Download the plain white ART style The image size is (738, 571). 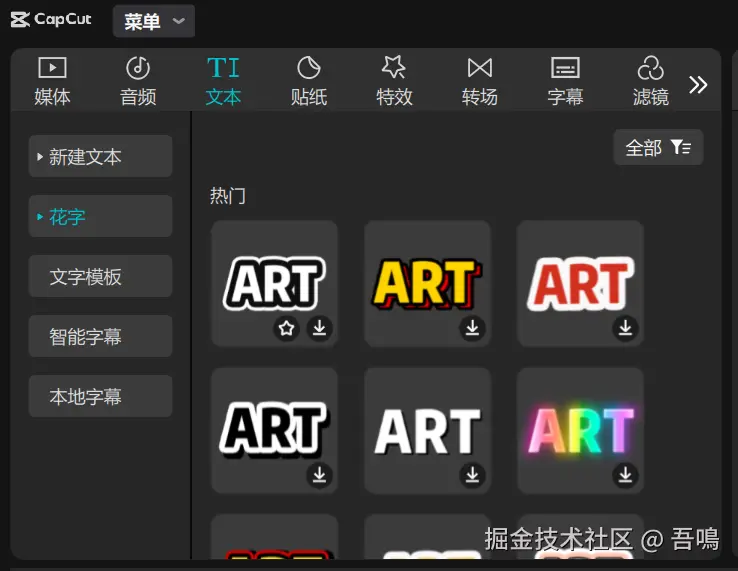pyautogui.click(x=473, y=475)
